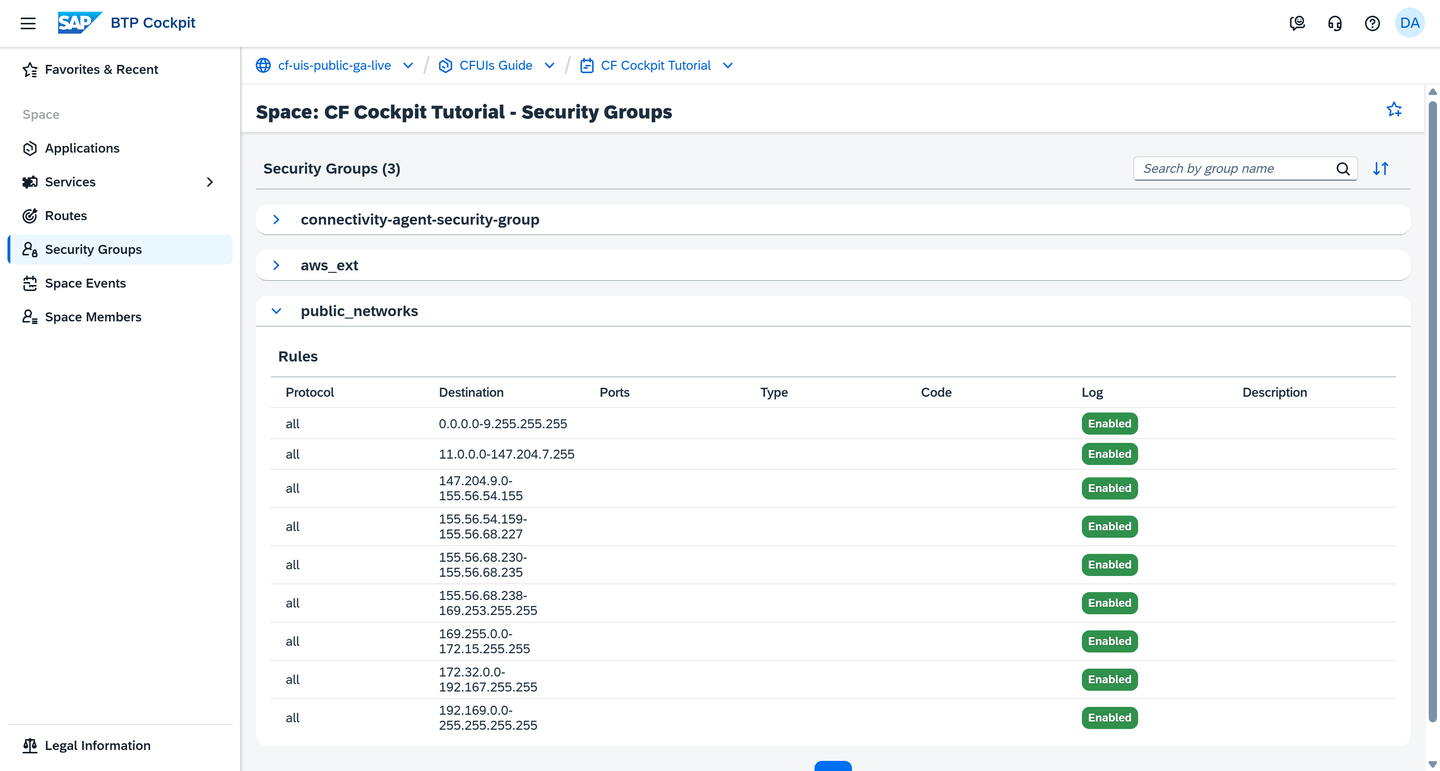Expand the aws_ext security group
Screen dimensions: 1440x771
click(x=277, y=266)
